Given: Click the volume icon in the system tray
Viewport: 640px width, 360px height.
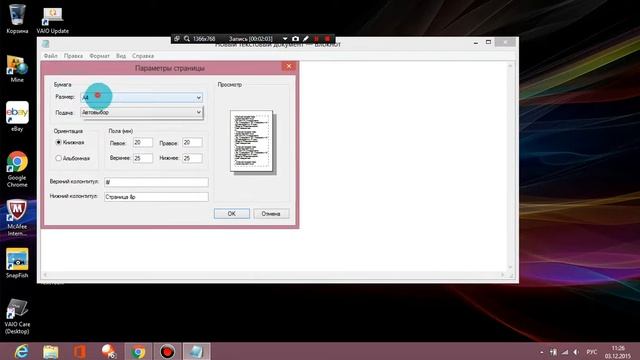Looking at the screenshot, I should coord(576,352).
